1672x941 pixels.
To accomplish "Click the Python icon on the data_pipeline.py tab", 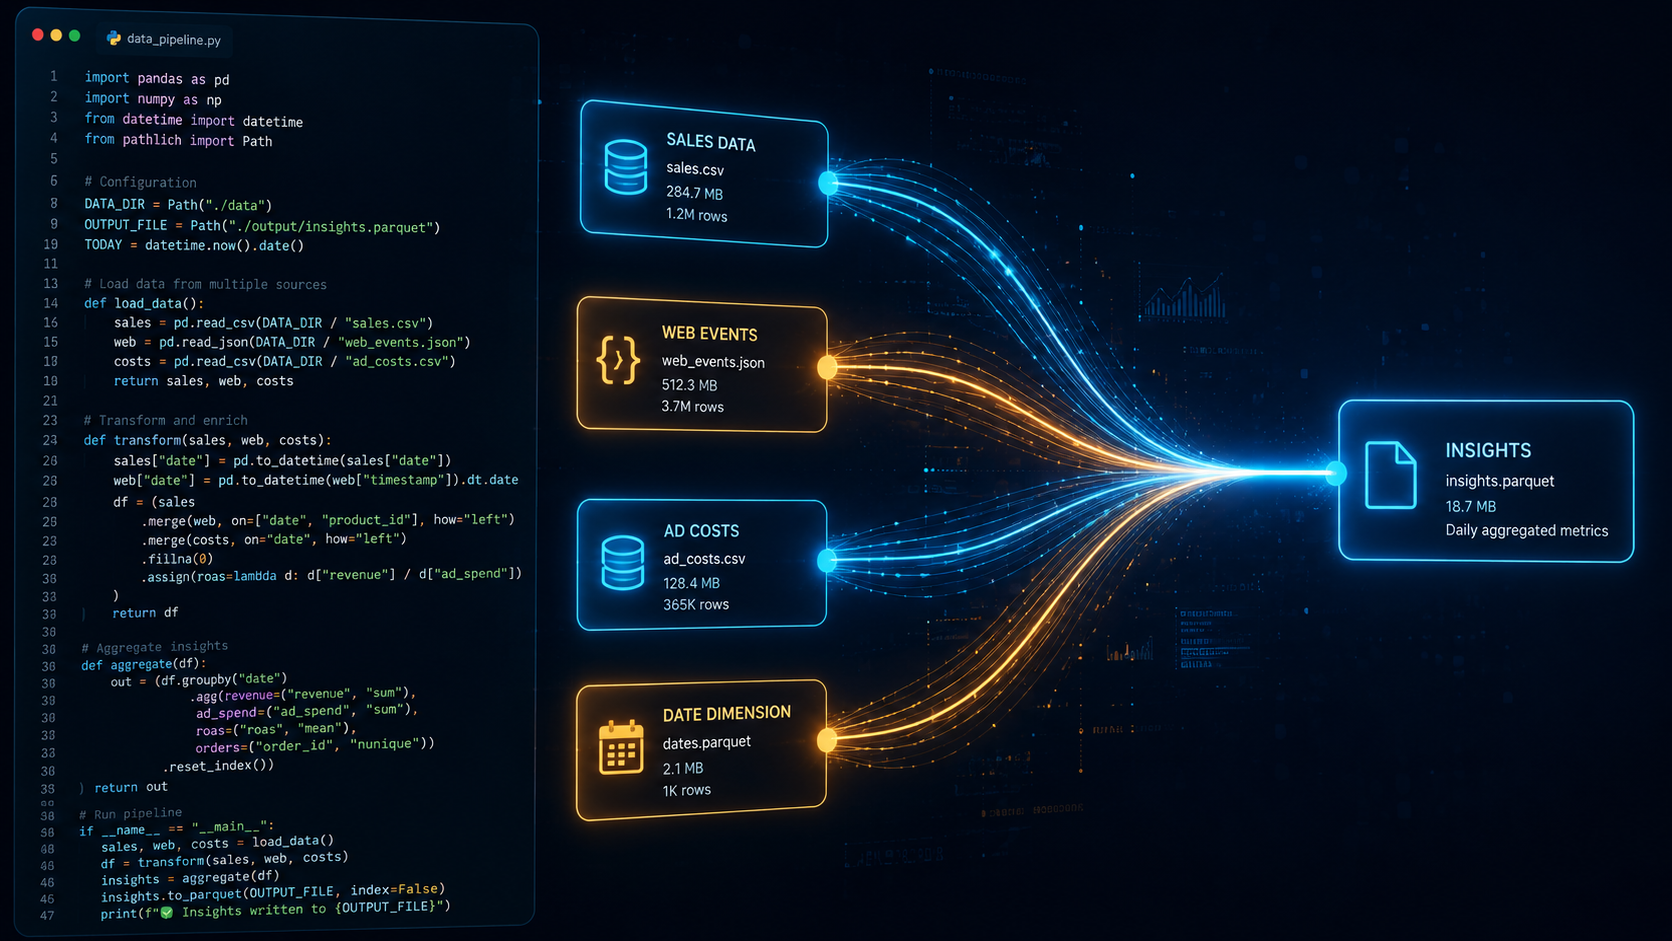I will [x=114, y=38].
